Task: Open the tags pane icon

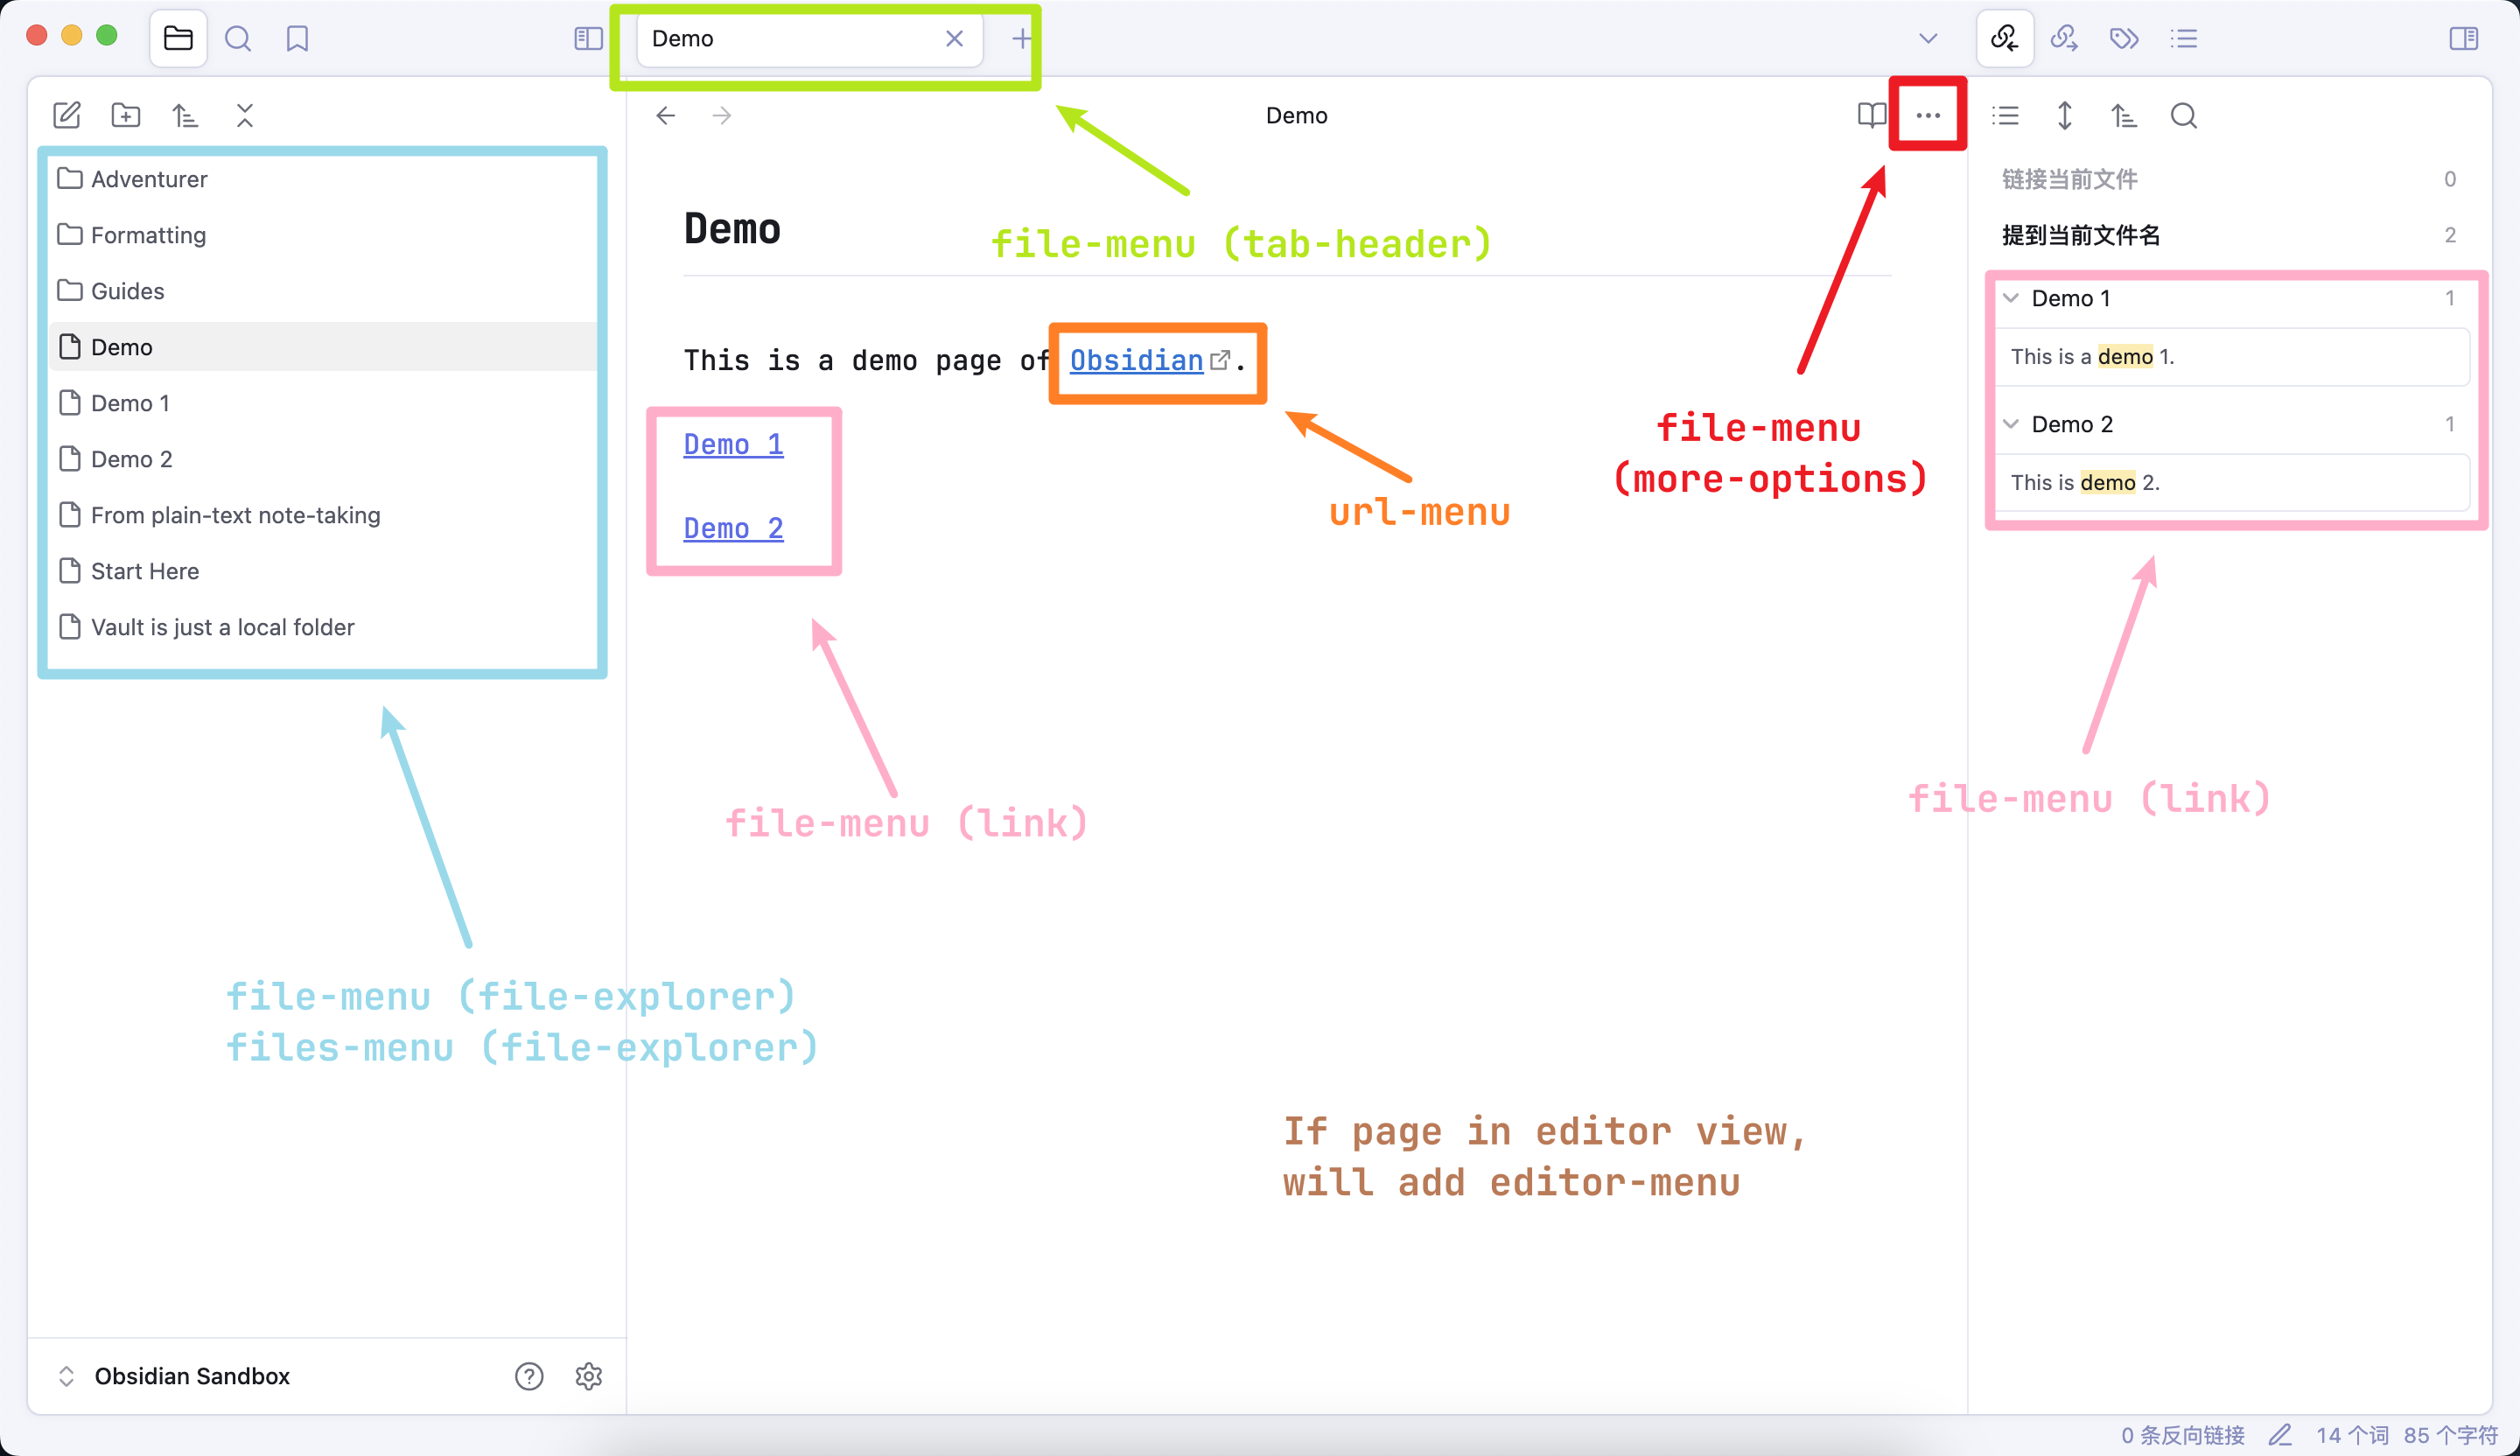Action: point(2124,38)
